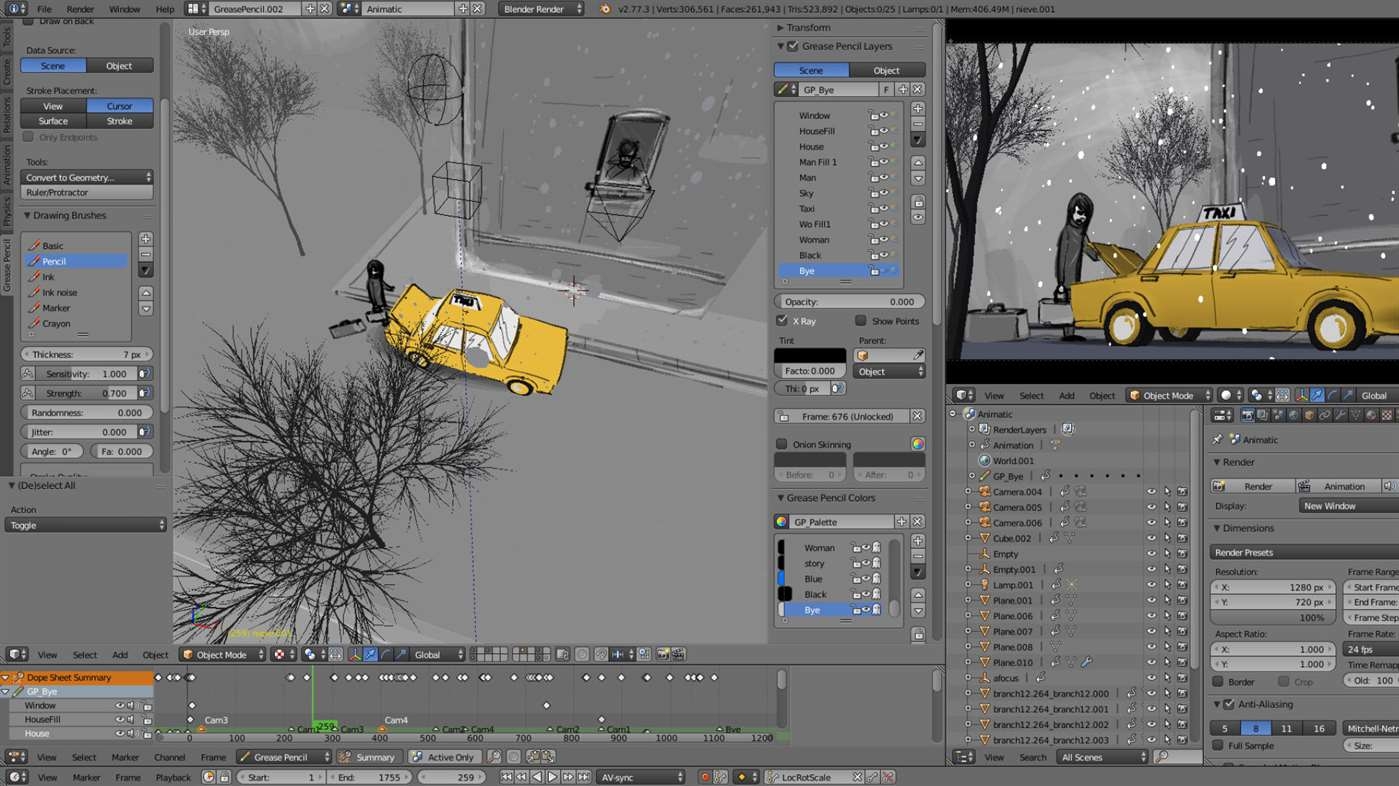Toggle the restrict-render icon for Lamp.001
Viewport: 1399px width, 786px height.
pyautogui.click(x=1181, y=585)
